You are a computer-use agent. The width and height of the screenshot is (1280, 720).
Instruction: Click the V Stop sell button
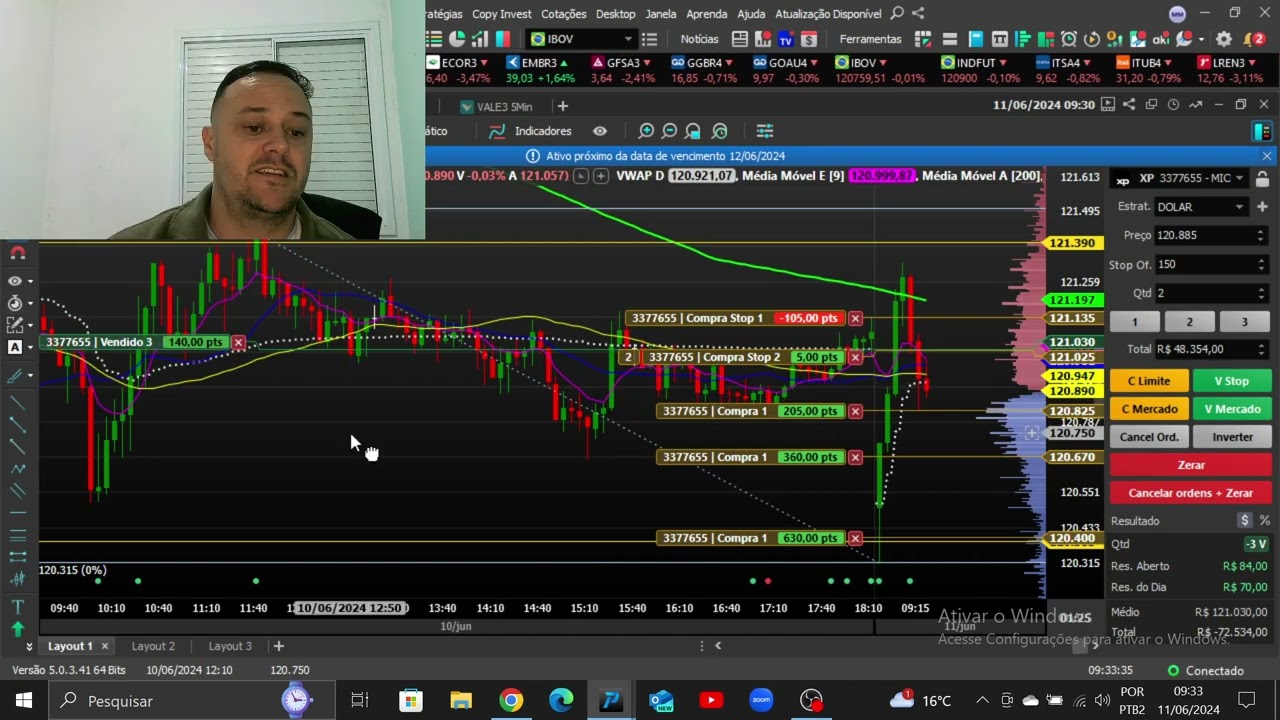(x=1231, y=381)
